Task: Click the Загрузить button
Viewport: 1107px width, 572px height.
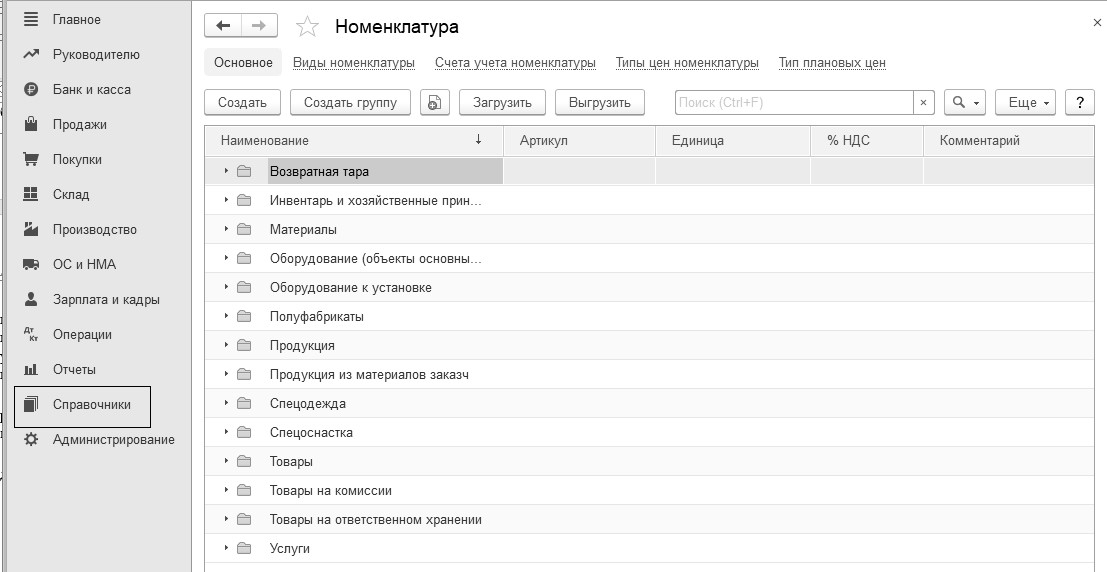Action: (502, 102)
